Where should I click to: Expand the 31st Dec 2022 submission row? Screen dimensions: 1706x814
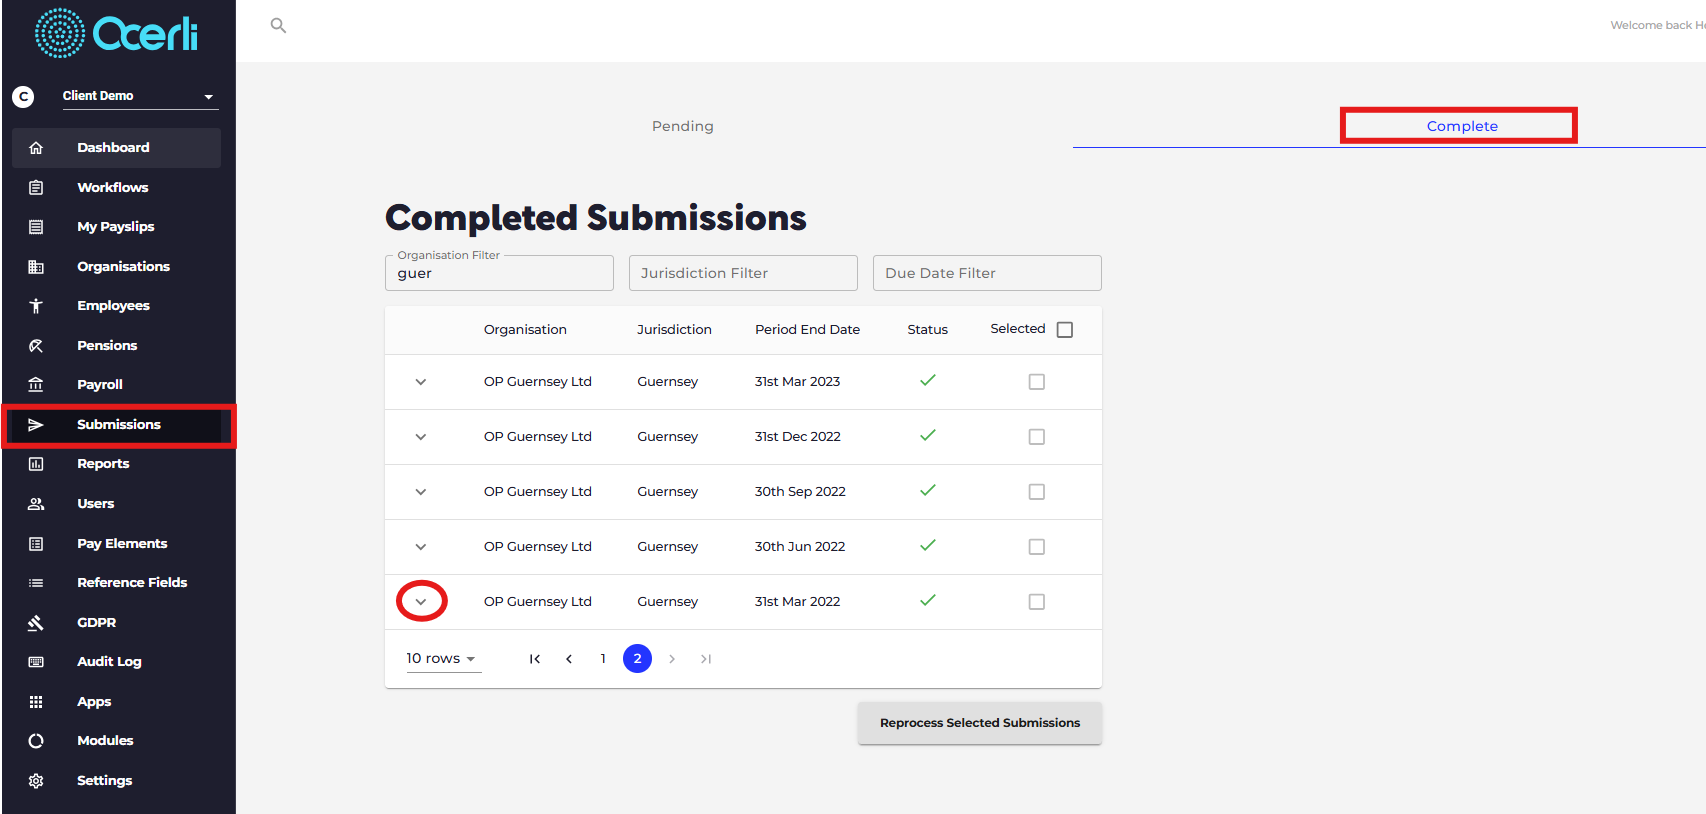(x=421, y=437)
